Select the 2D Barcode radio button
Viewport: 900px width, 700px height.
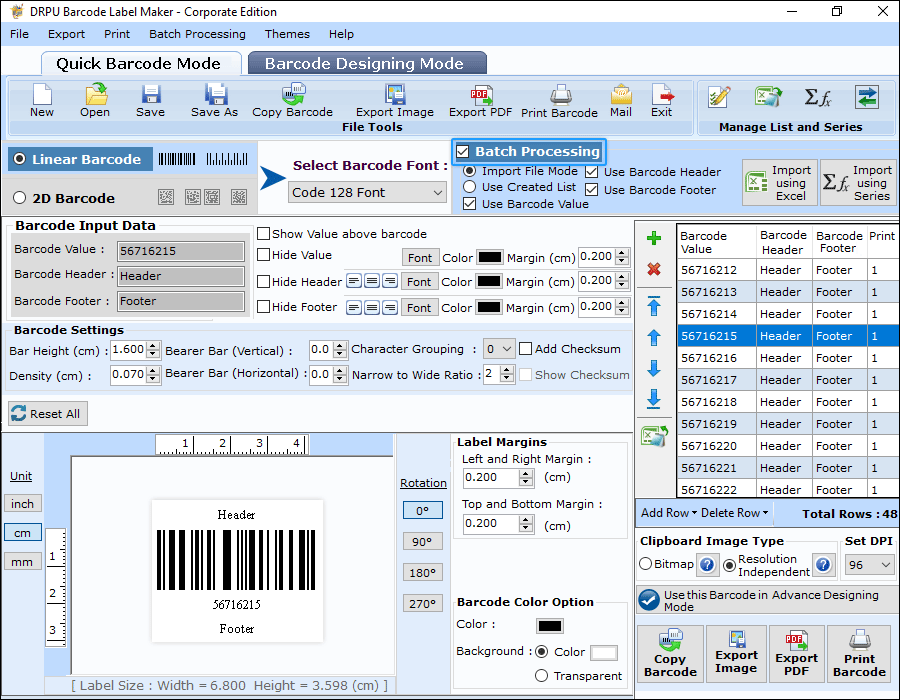tap(20, 198)
